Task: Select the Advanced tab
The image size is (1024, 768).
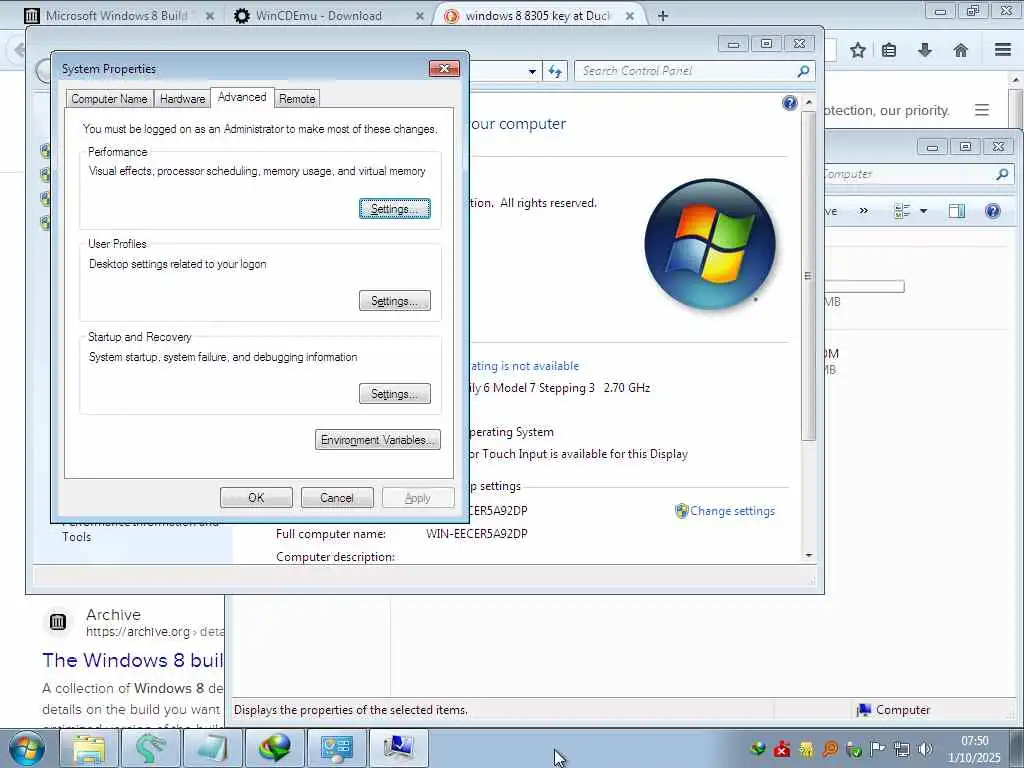Action: (242, 97)
